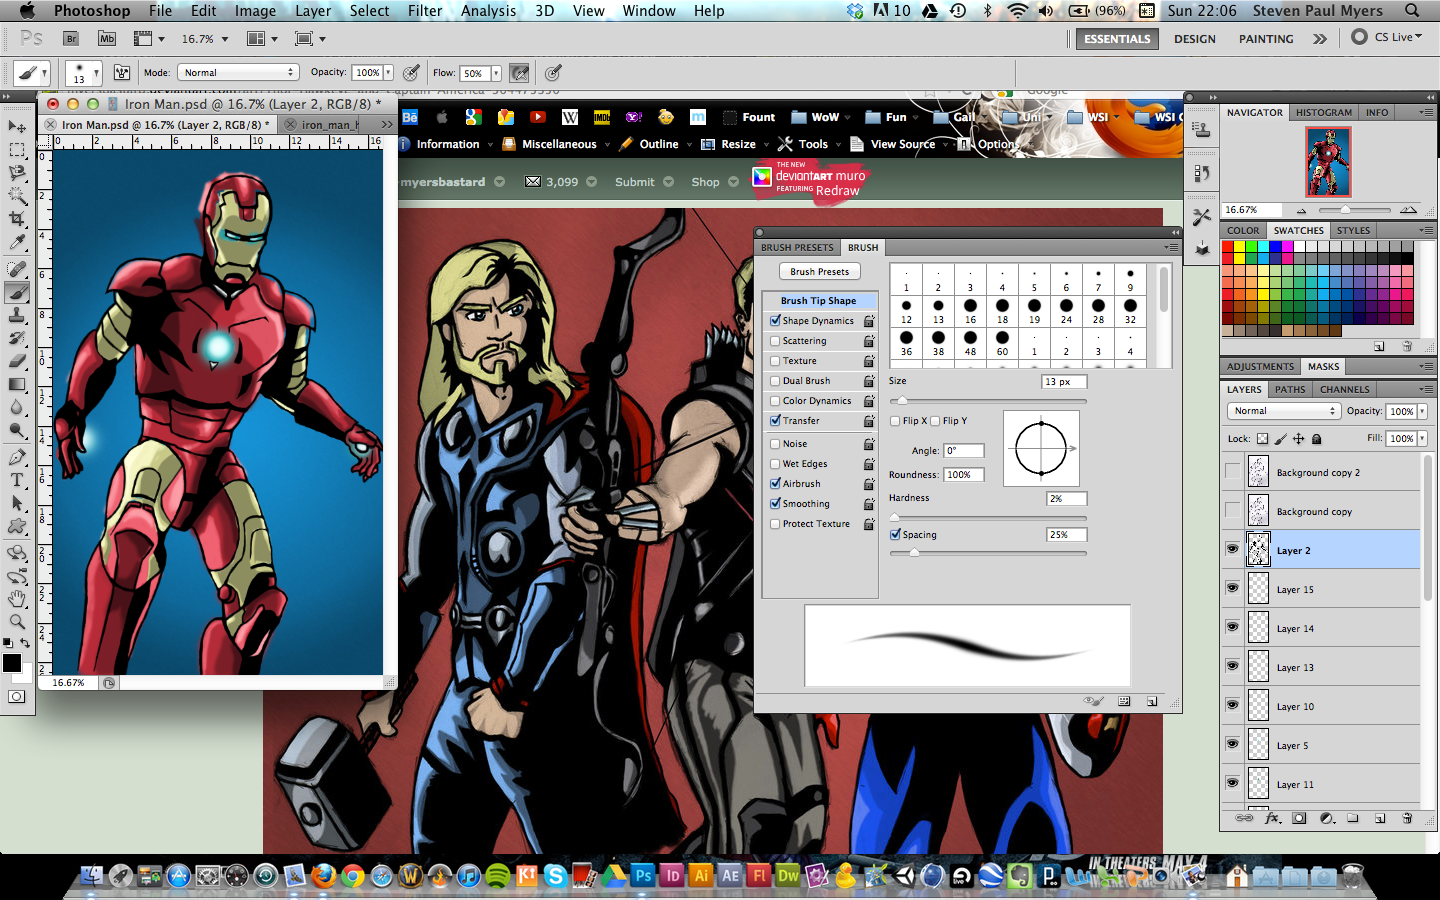
Task: Select the Spot Healing Brush tool
Action: pyautogui.click(x=17, y=269)
